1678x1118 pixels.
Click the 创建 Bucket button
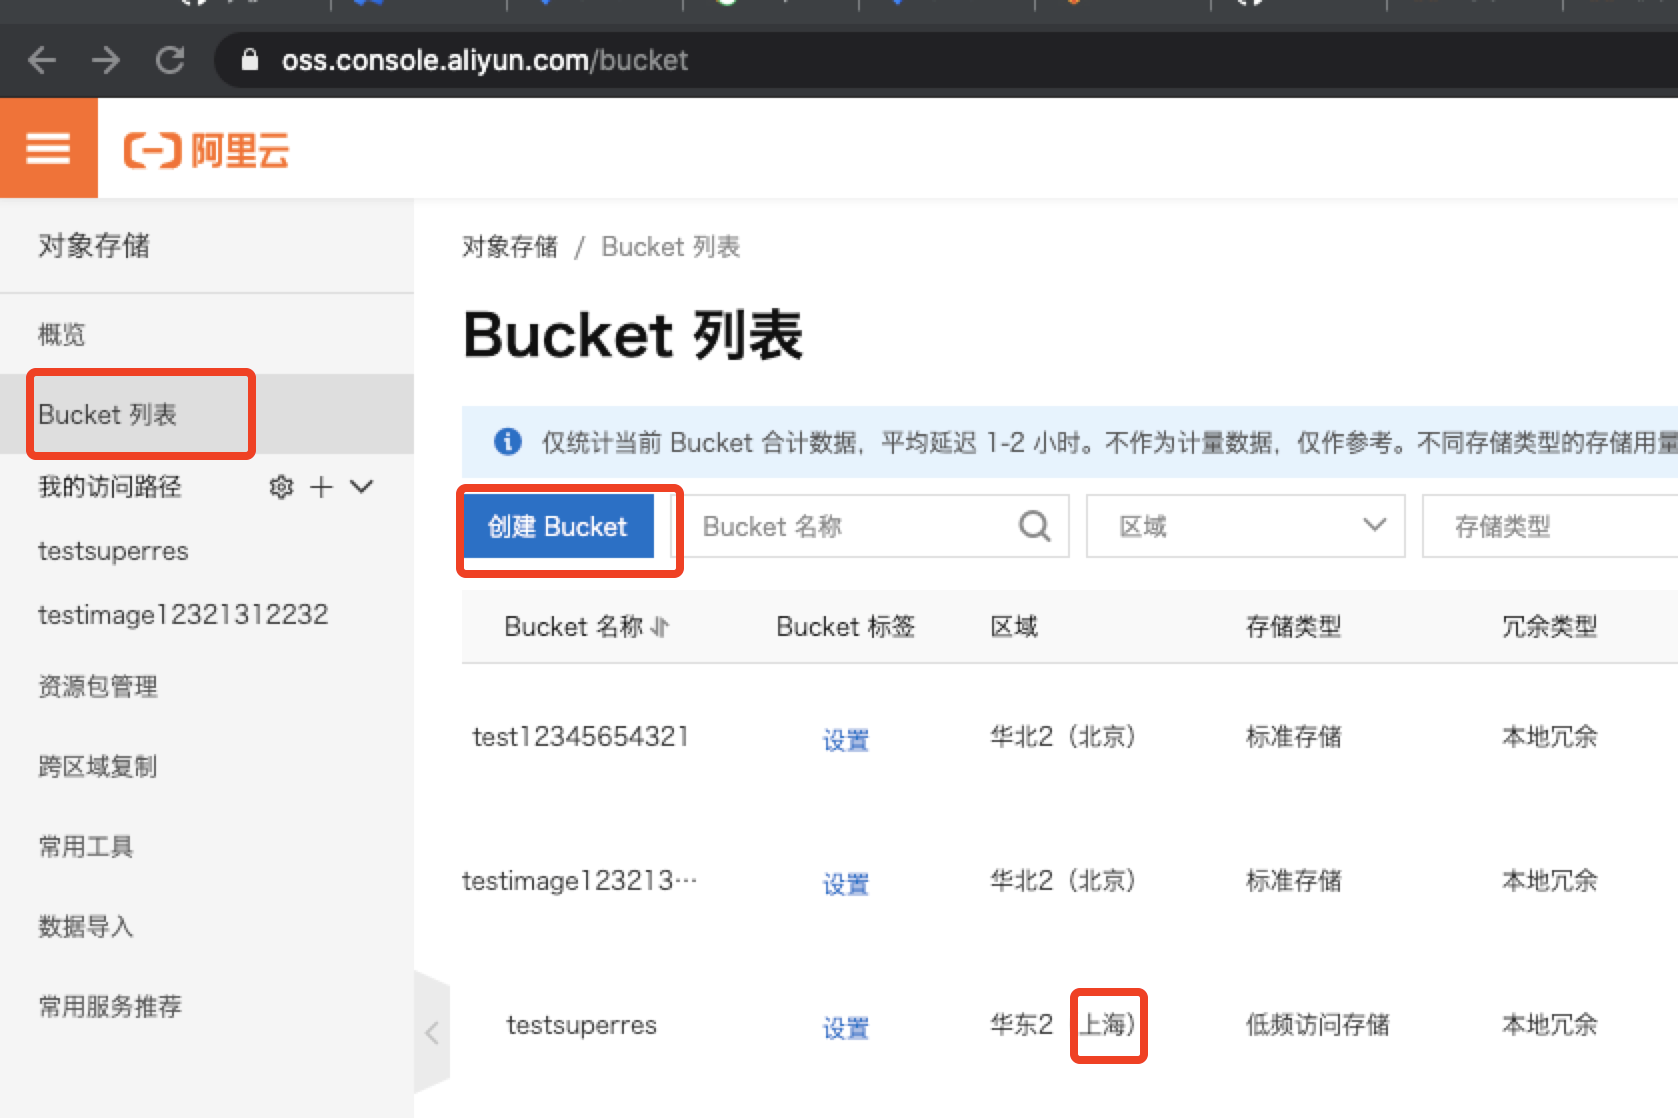556,526
